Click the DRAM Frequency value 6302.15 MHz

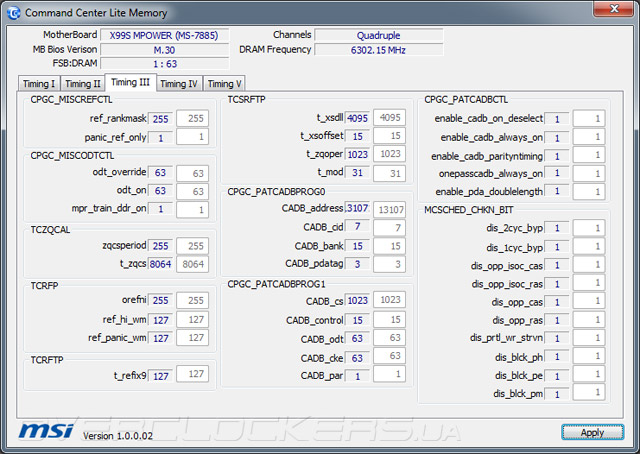[x=378, y=50]
